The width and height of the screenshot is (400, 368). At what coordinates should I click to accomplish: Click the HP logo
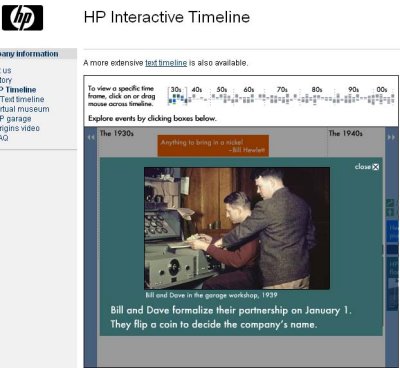22,18
